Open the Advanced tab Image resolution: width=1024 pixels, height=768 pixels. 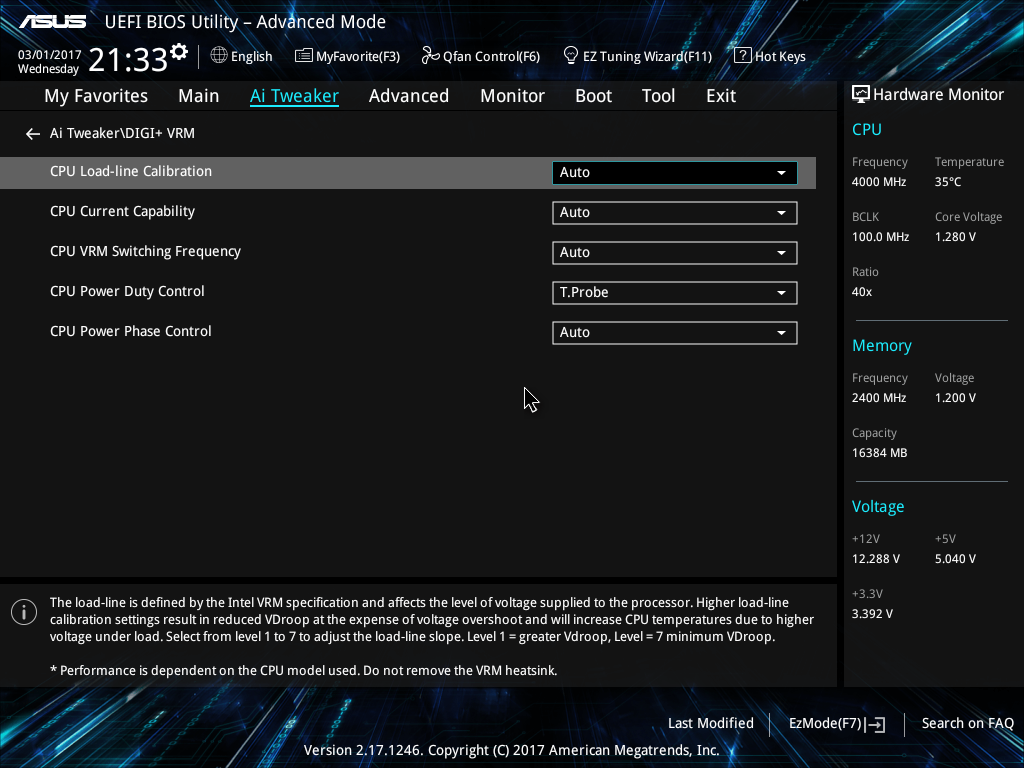(409, 96)
